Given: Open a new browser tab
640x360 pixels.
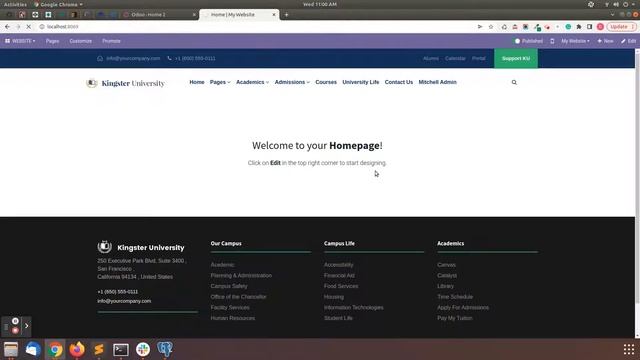Looking at the screenshot, I should [286, 15].
